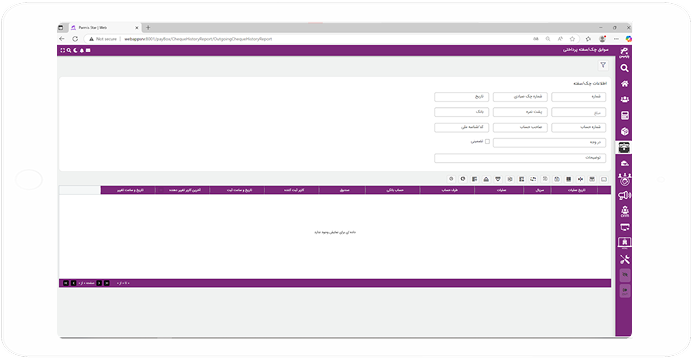Open the calculator icon in the sidebar
Image resolution: width=694 pixels, height=360 pixels.
(625, 116)
